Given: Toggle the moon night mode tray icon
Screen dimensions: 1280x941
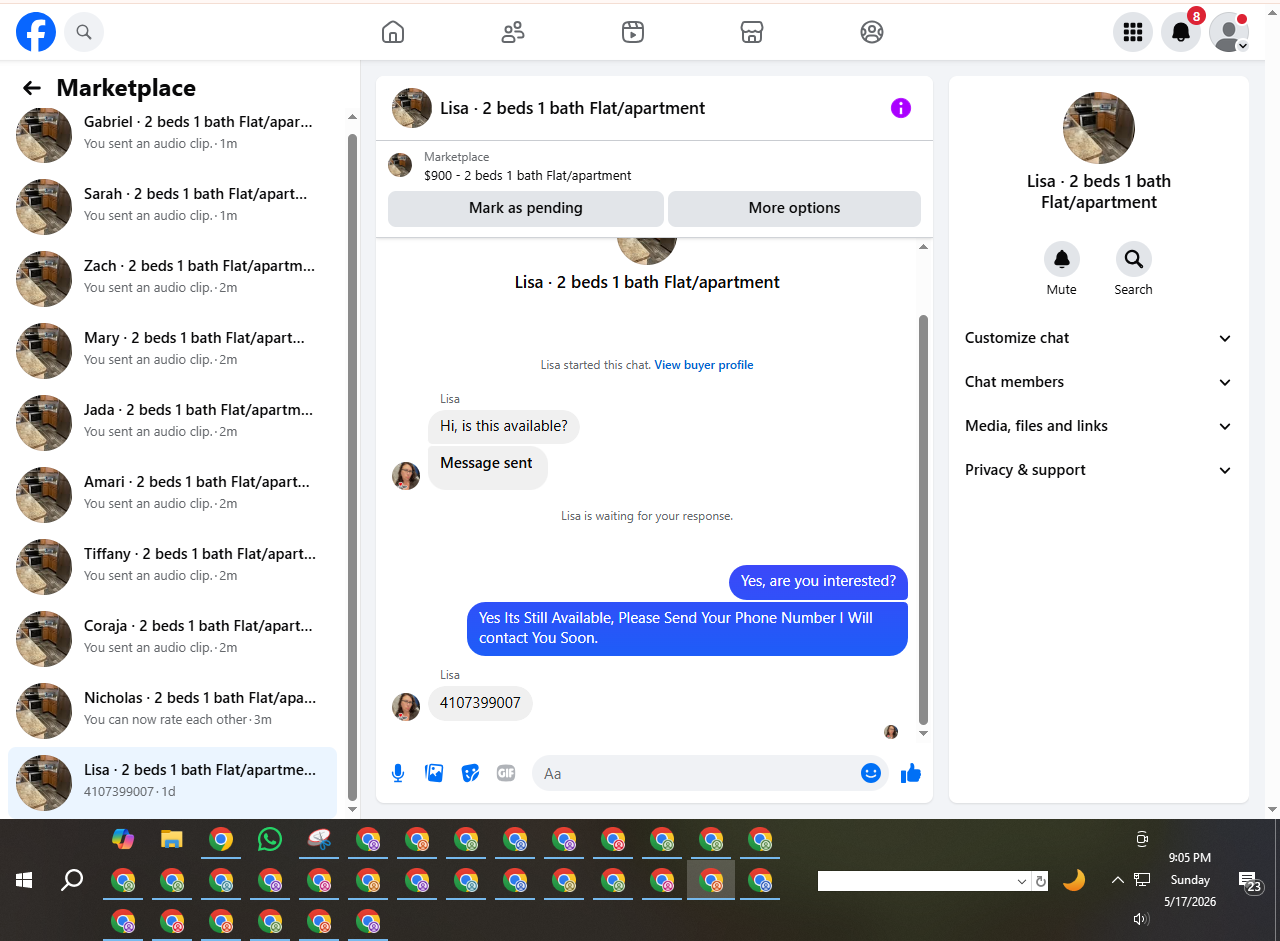Looking at the screenshot, I should (1074, 880).
